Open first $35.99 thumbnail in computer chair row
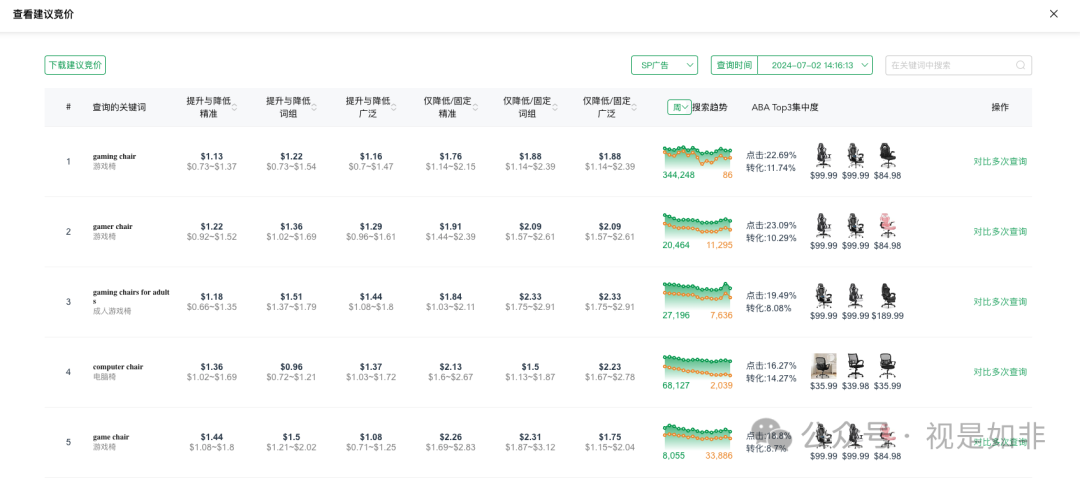 coord(823,366)
